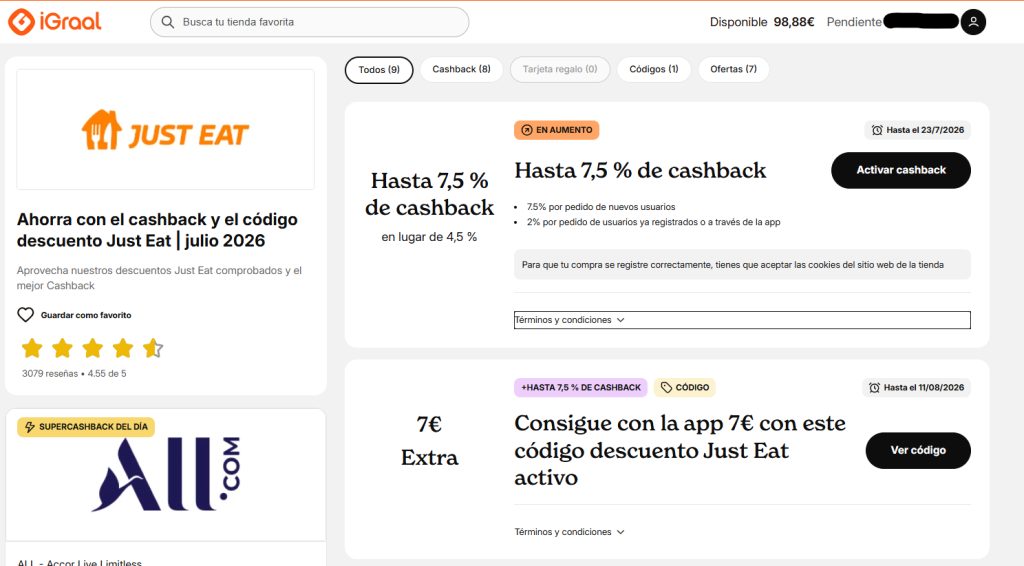This screenshot has height=566, width=1024.
Task: Click the 'SUPERCASHBACK DEL DÍA' badge
Action: click(86, 427)
